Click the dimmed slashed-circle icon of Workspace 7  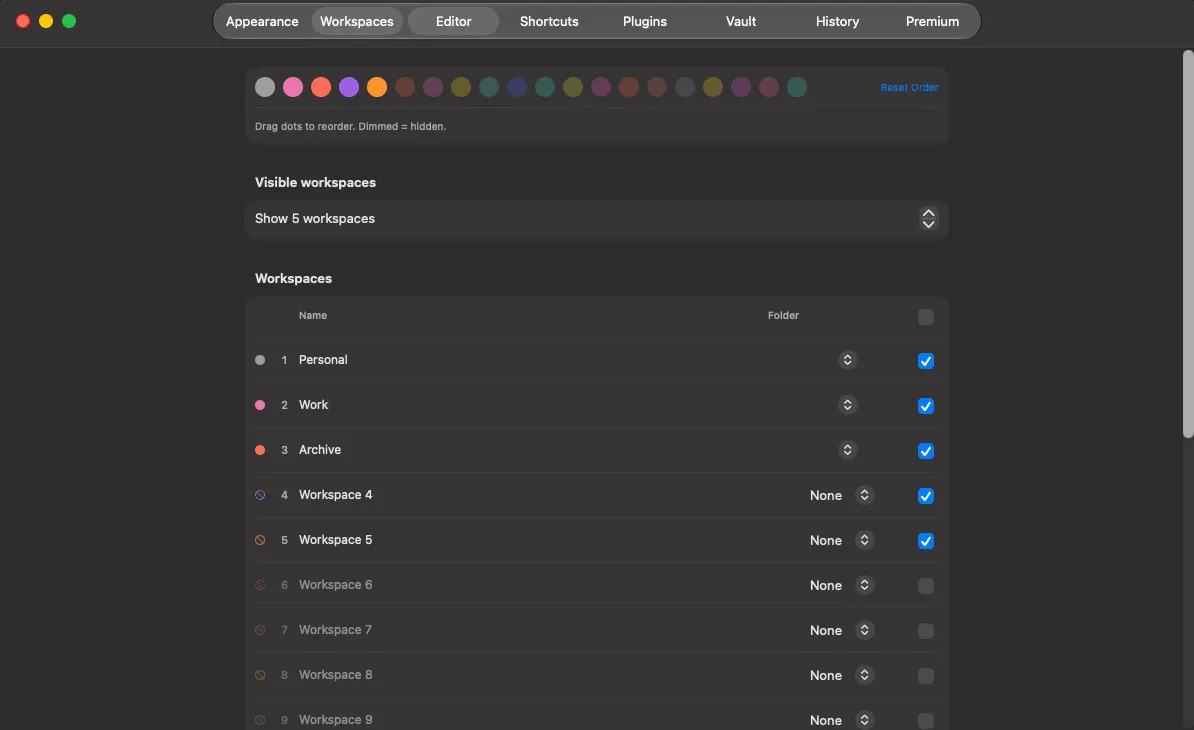(x=260, y=630)
